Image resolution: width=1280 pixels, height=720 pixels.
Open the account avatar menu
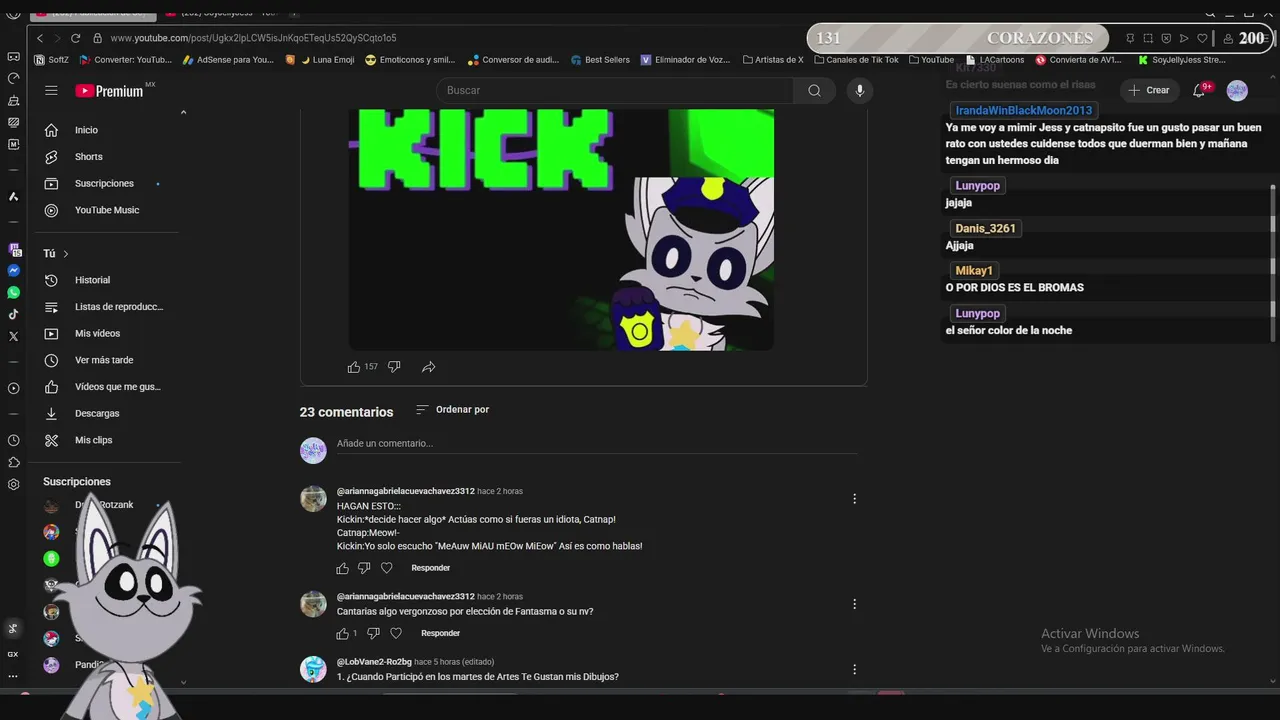point(1237,90)
